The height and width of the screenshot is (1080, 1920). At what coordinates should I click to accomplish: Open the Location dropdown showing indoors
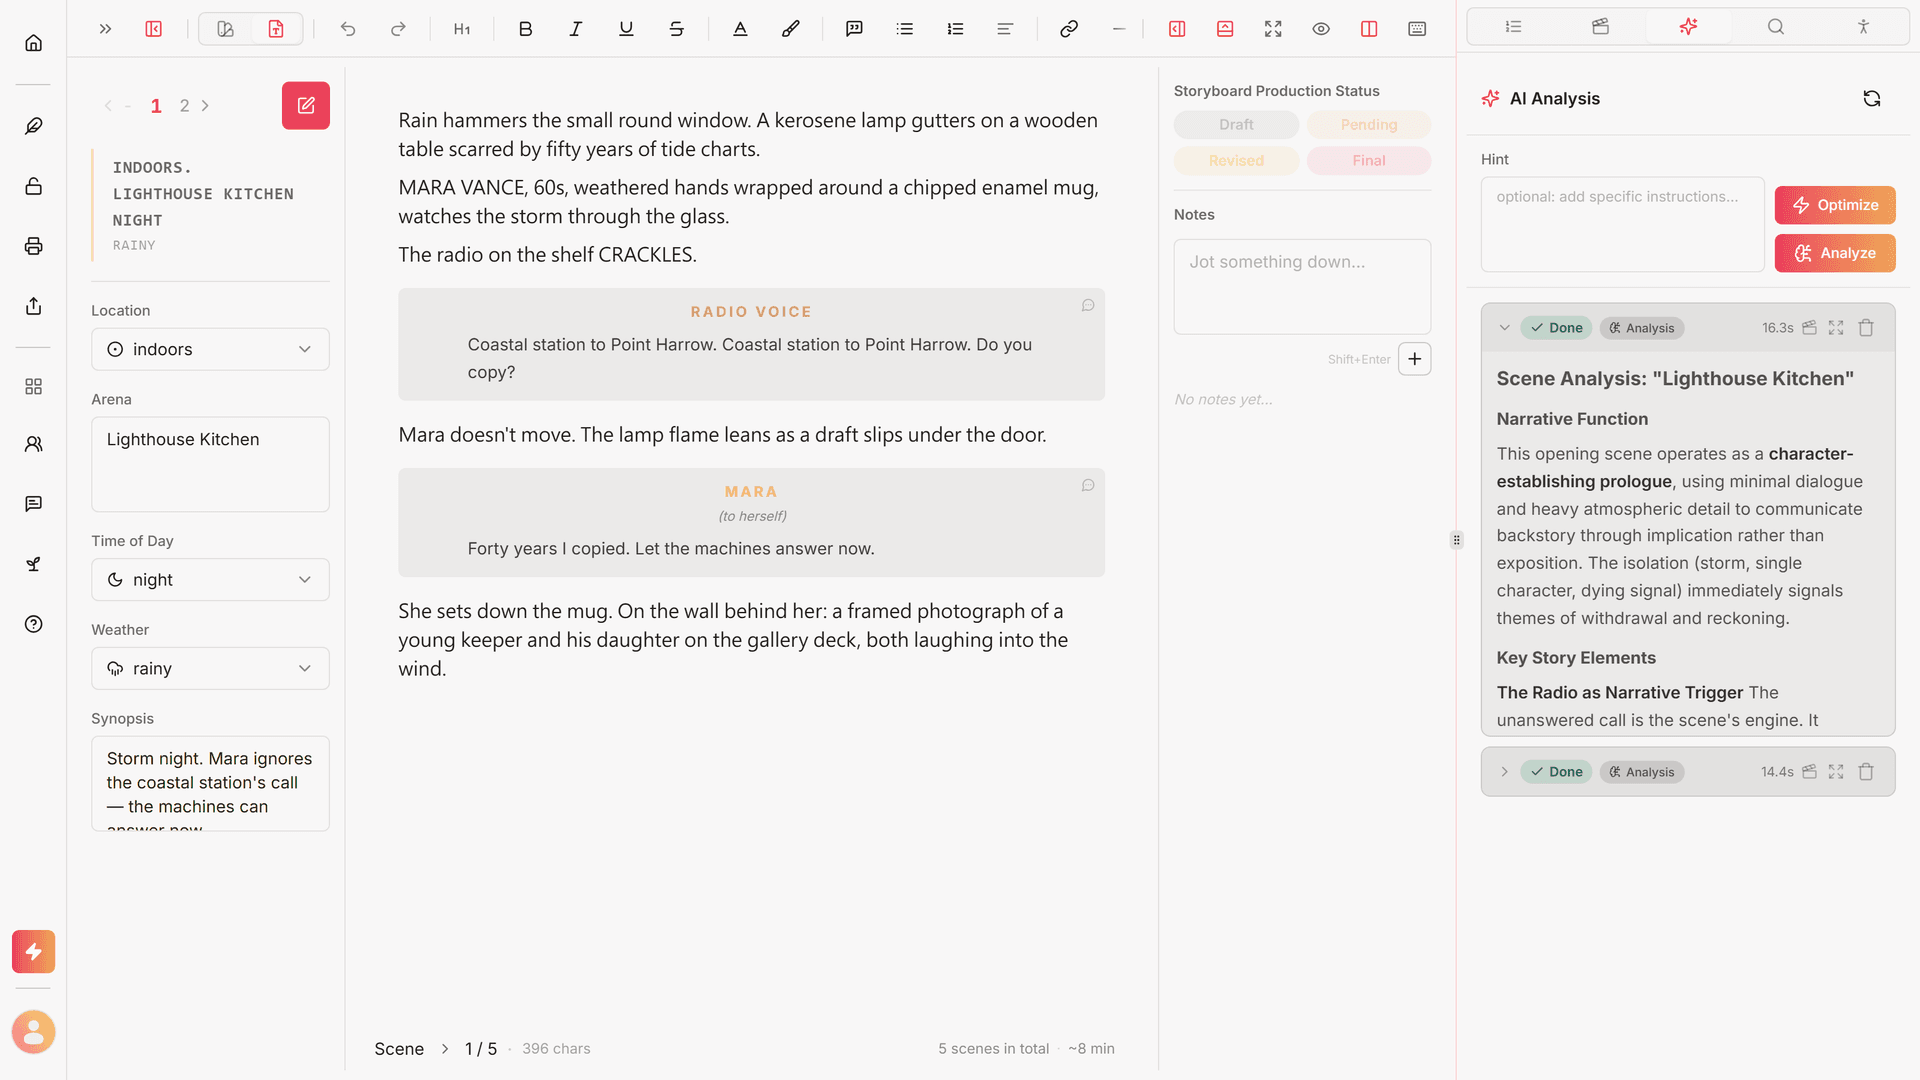tap(210, 349)
